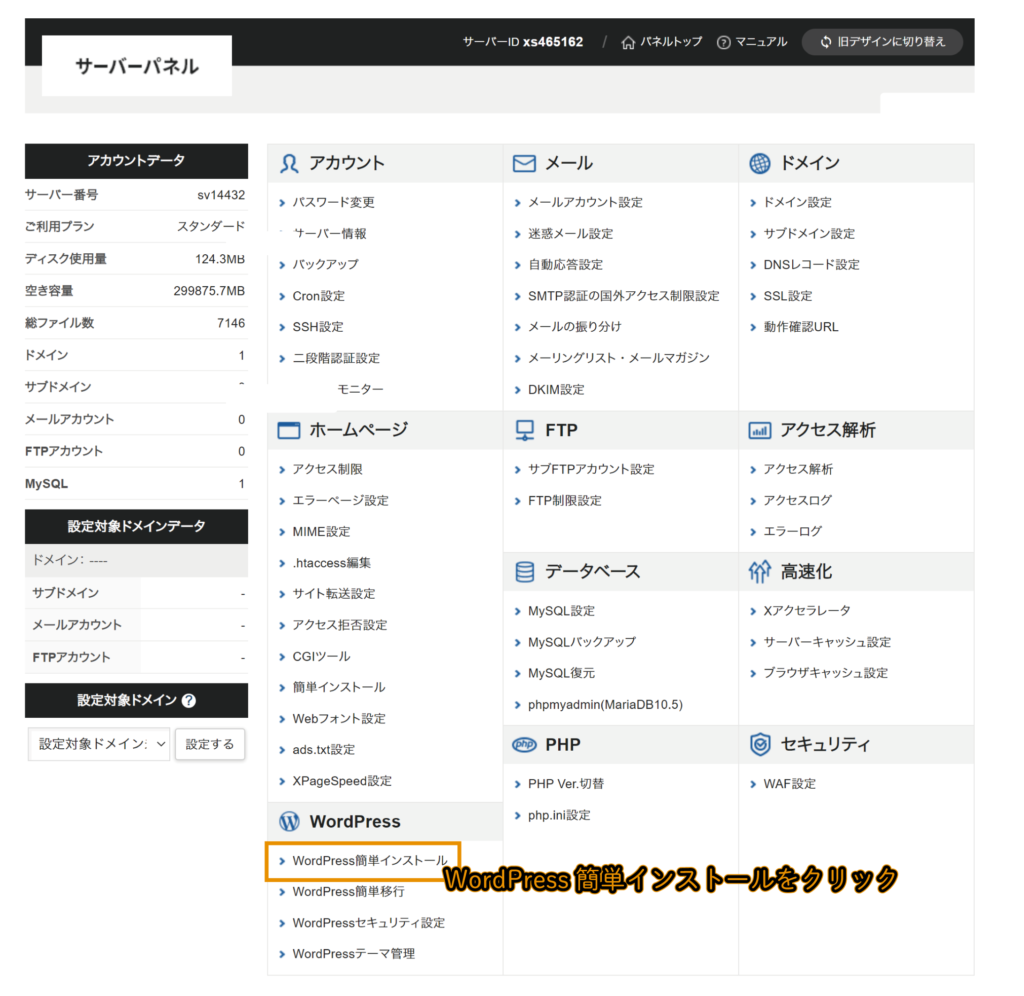The width and height of the screenshot is (1024, 996).
Task: Open サーバーキャッシュ設定
Action: [x=827, y=642]
